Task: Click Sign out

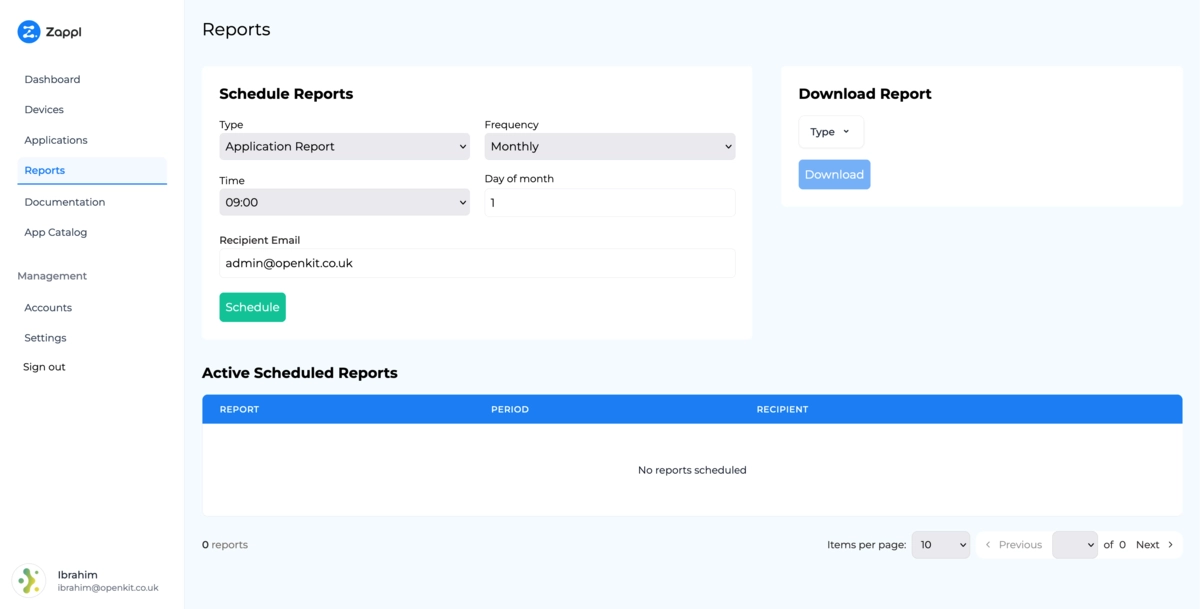Action: (44, 366)
